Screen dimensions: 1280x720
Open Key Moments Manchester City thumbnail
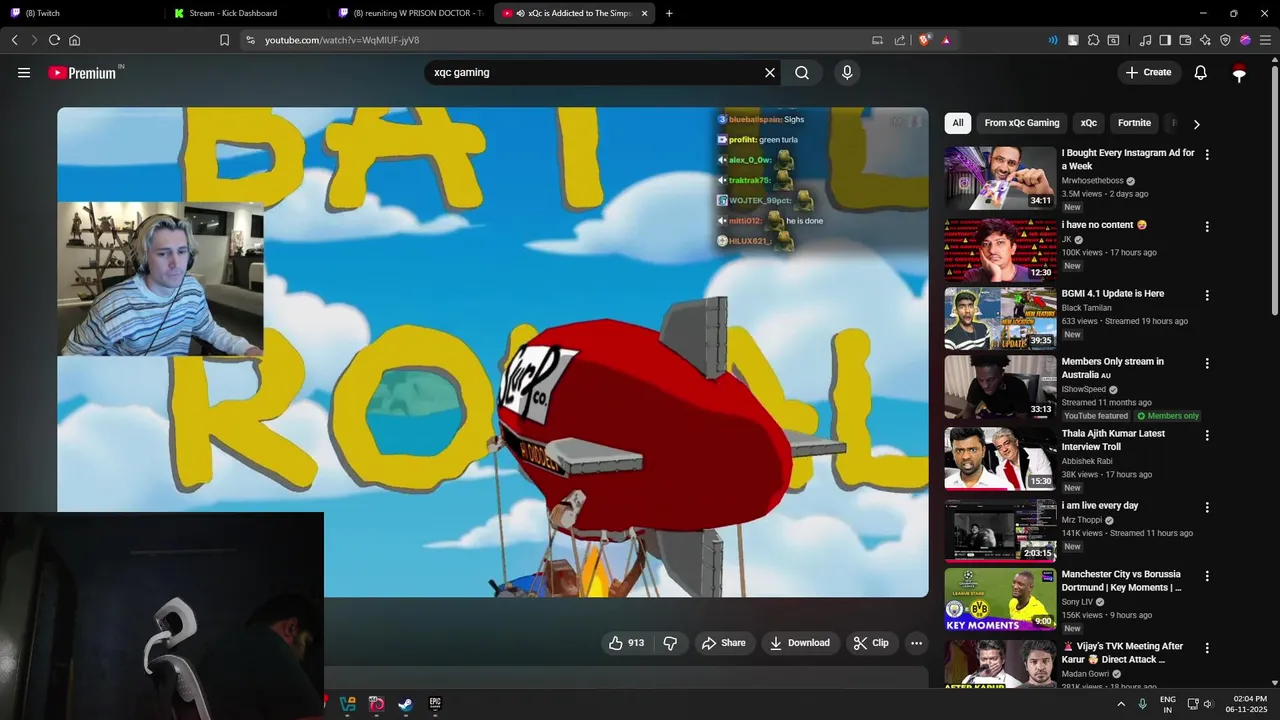point(1000,600)
